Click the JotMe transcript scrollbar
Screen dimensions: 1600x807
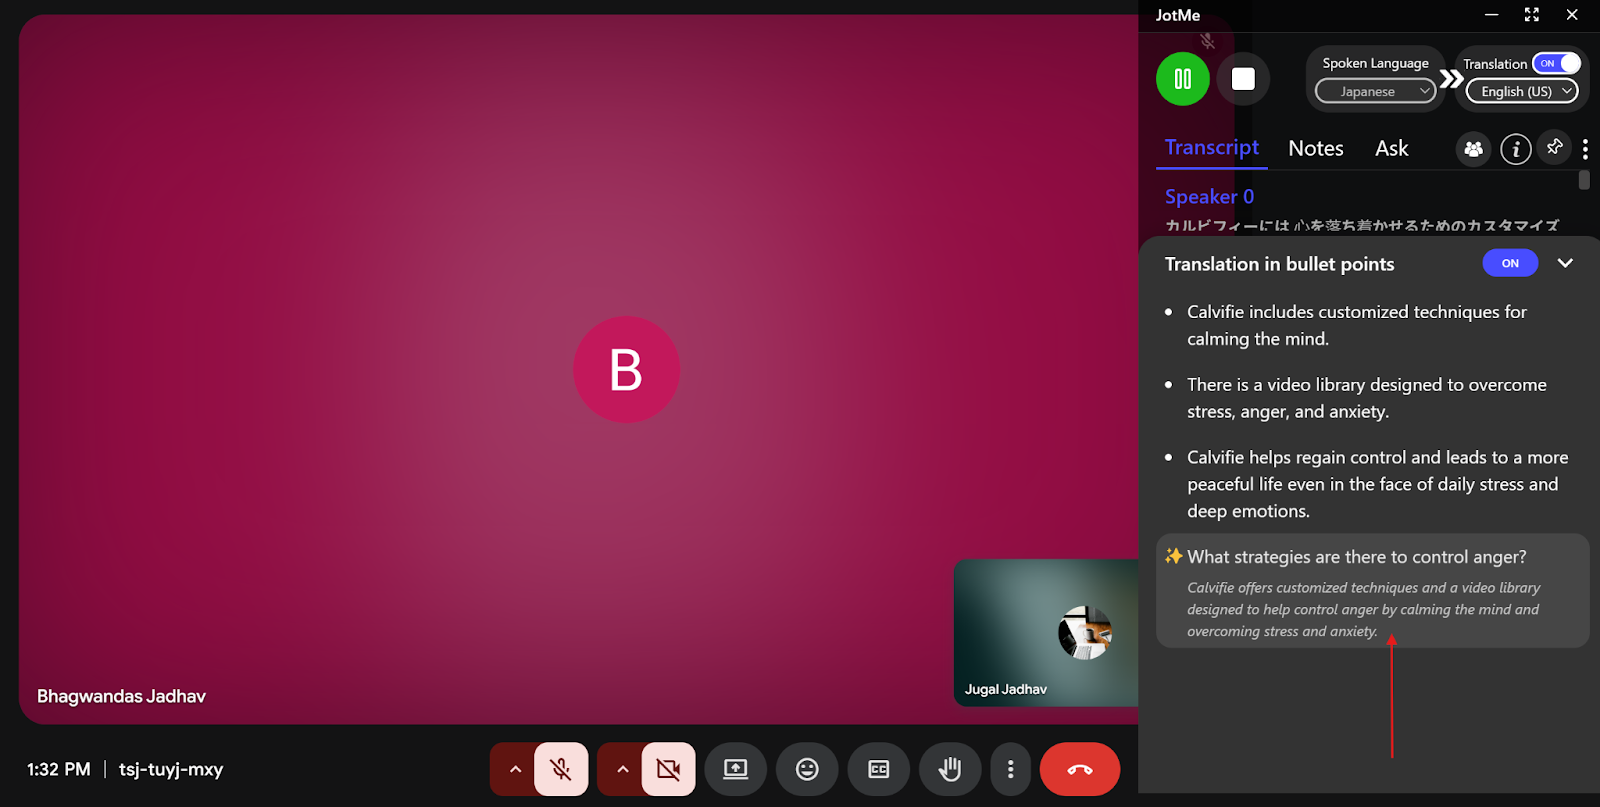[1584, 180]
